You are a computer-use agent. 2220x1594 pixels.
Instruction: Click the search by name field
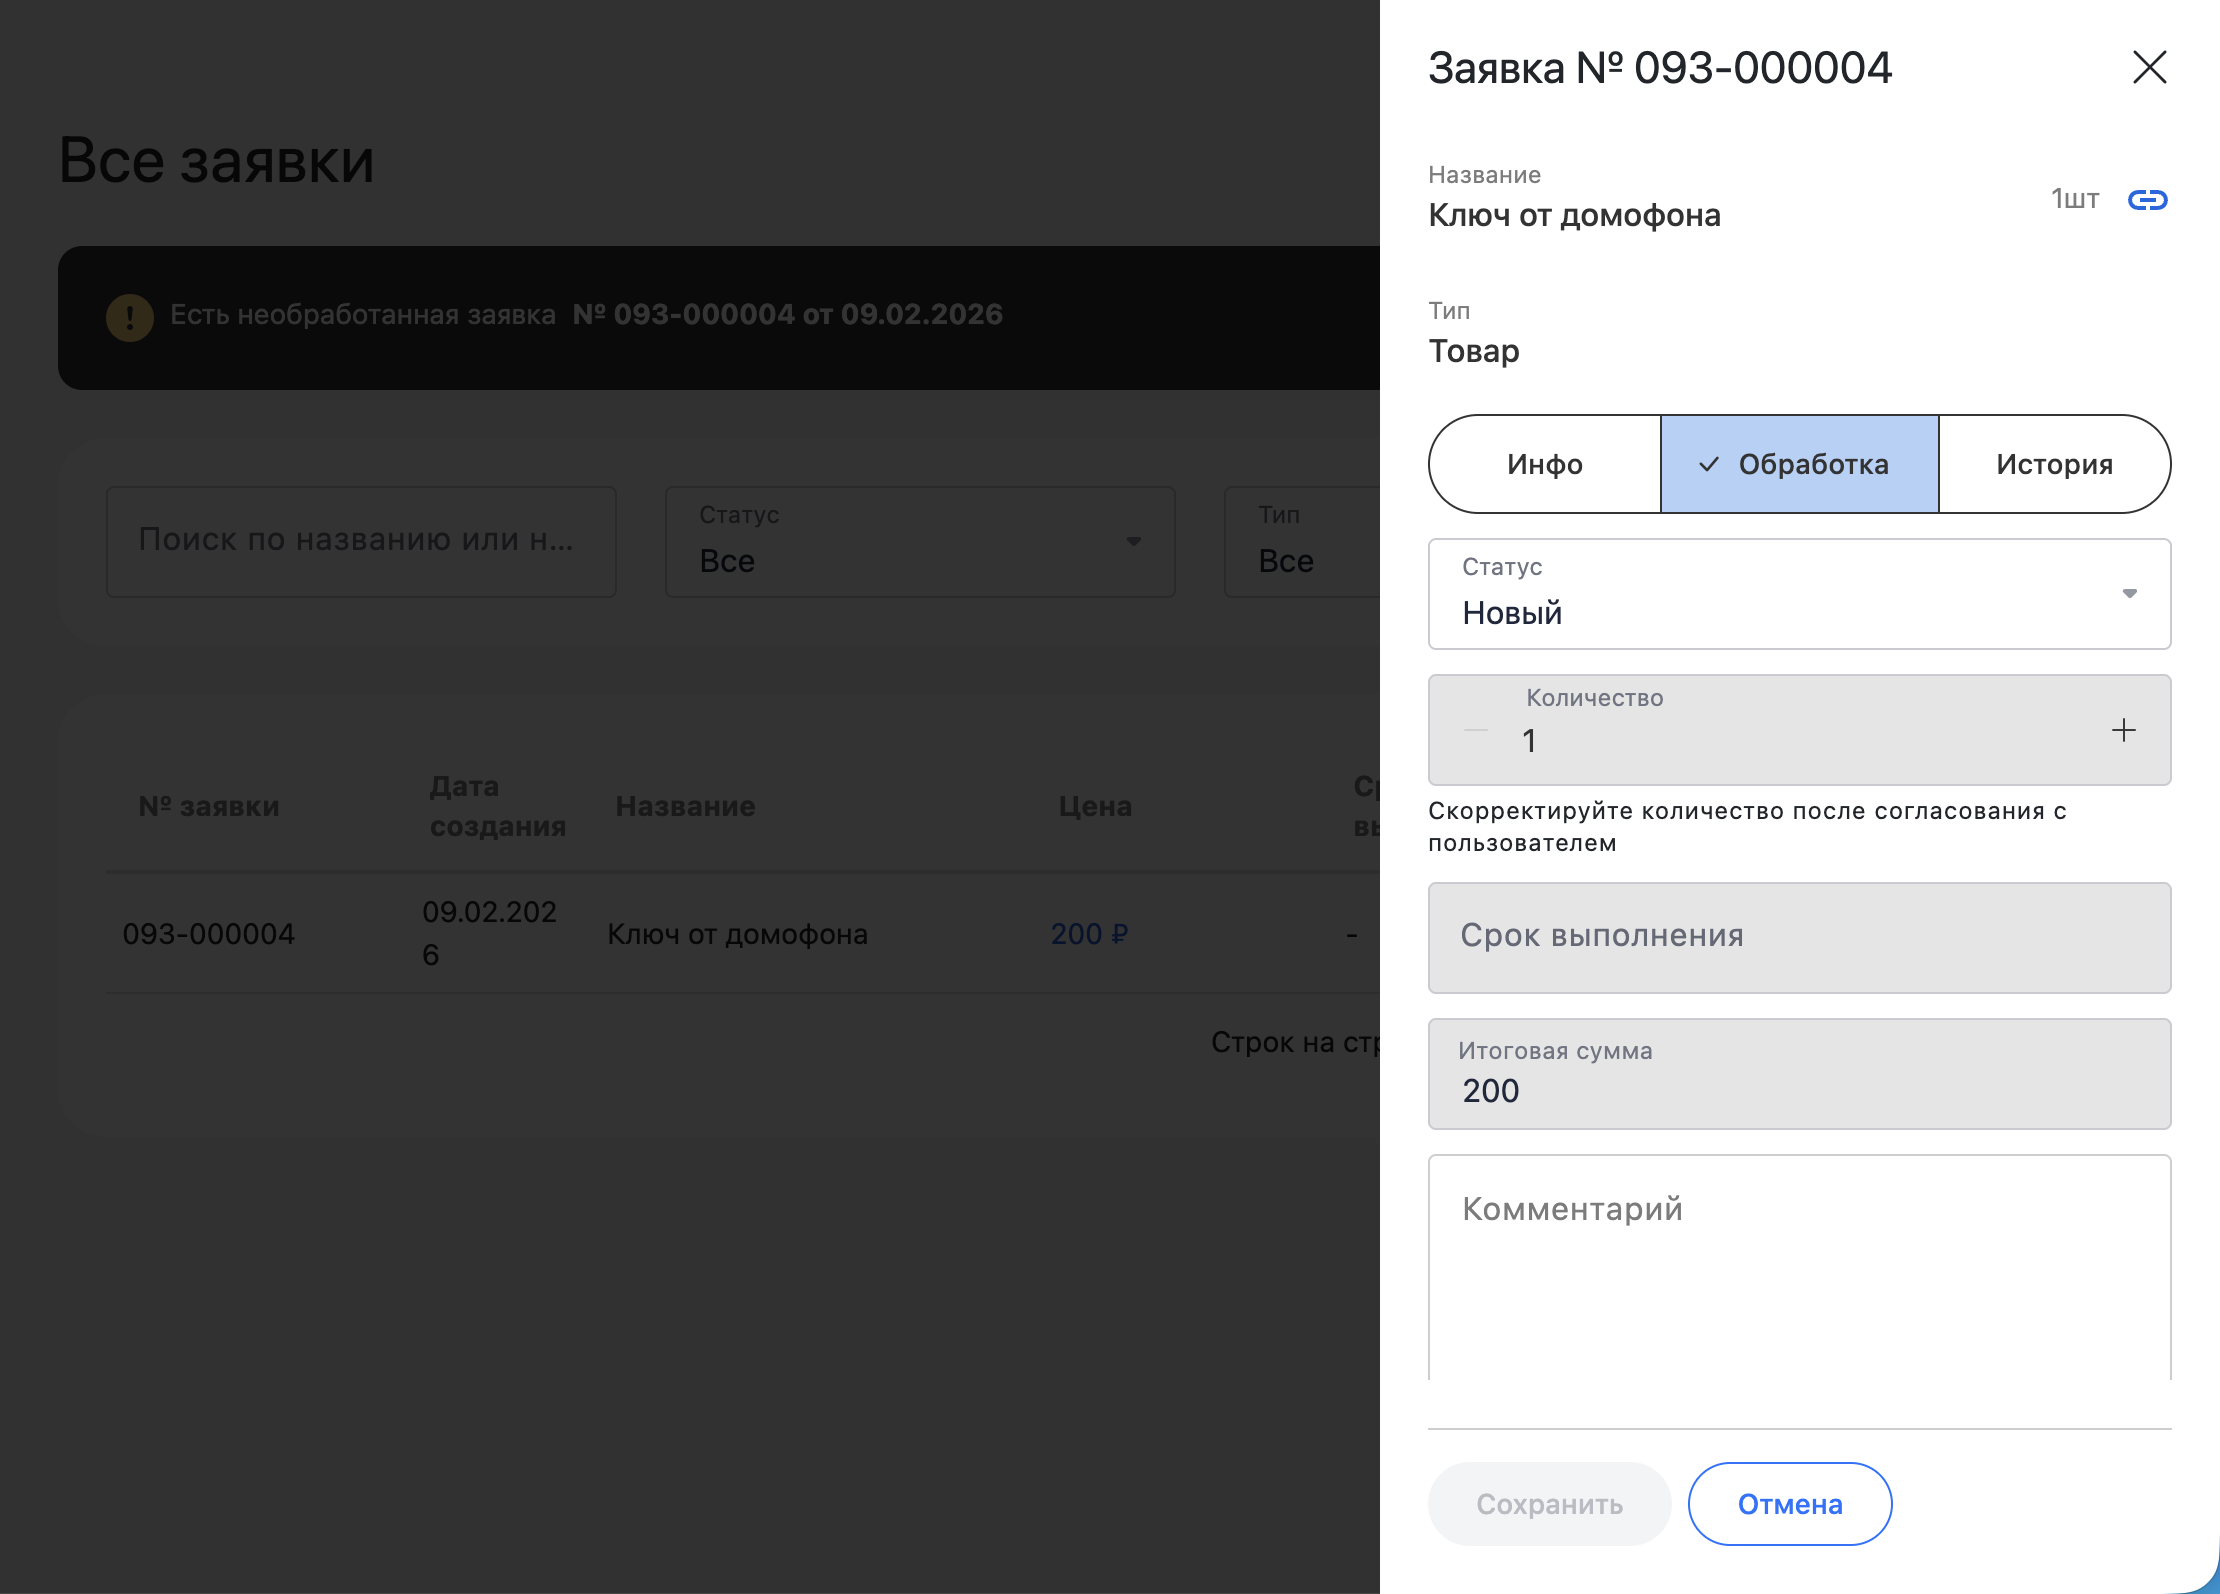pos(361,541)
